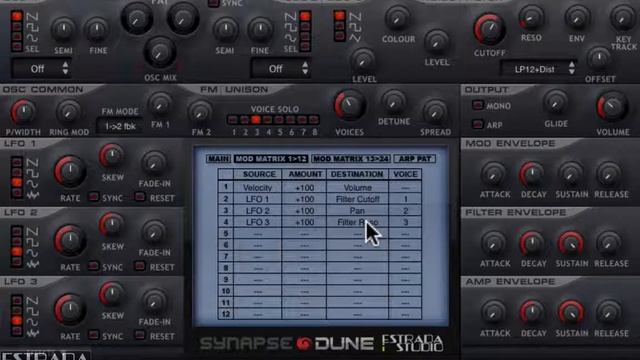Switch to the MAIN tab

(218, 159)
